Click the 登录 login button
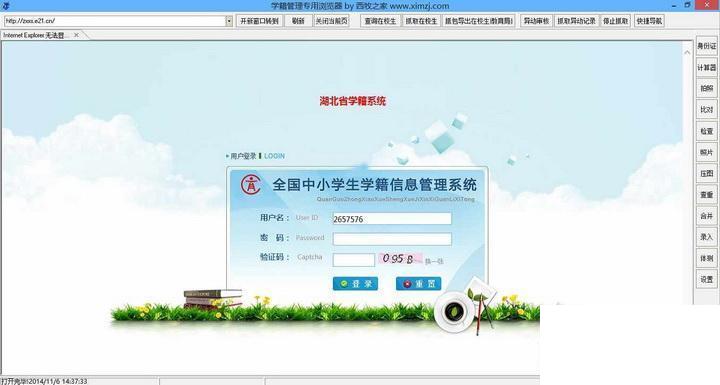Viewport: 720px width, 385px height. [x=355, y=284]
